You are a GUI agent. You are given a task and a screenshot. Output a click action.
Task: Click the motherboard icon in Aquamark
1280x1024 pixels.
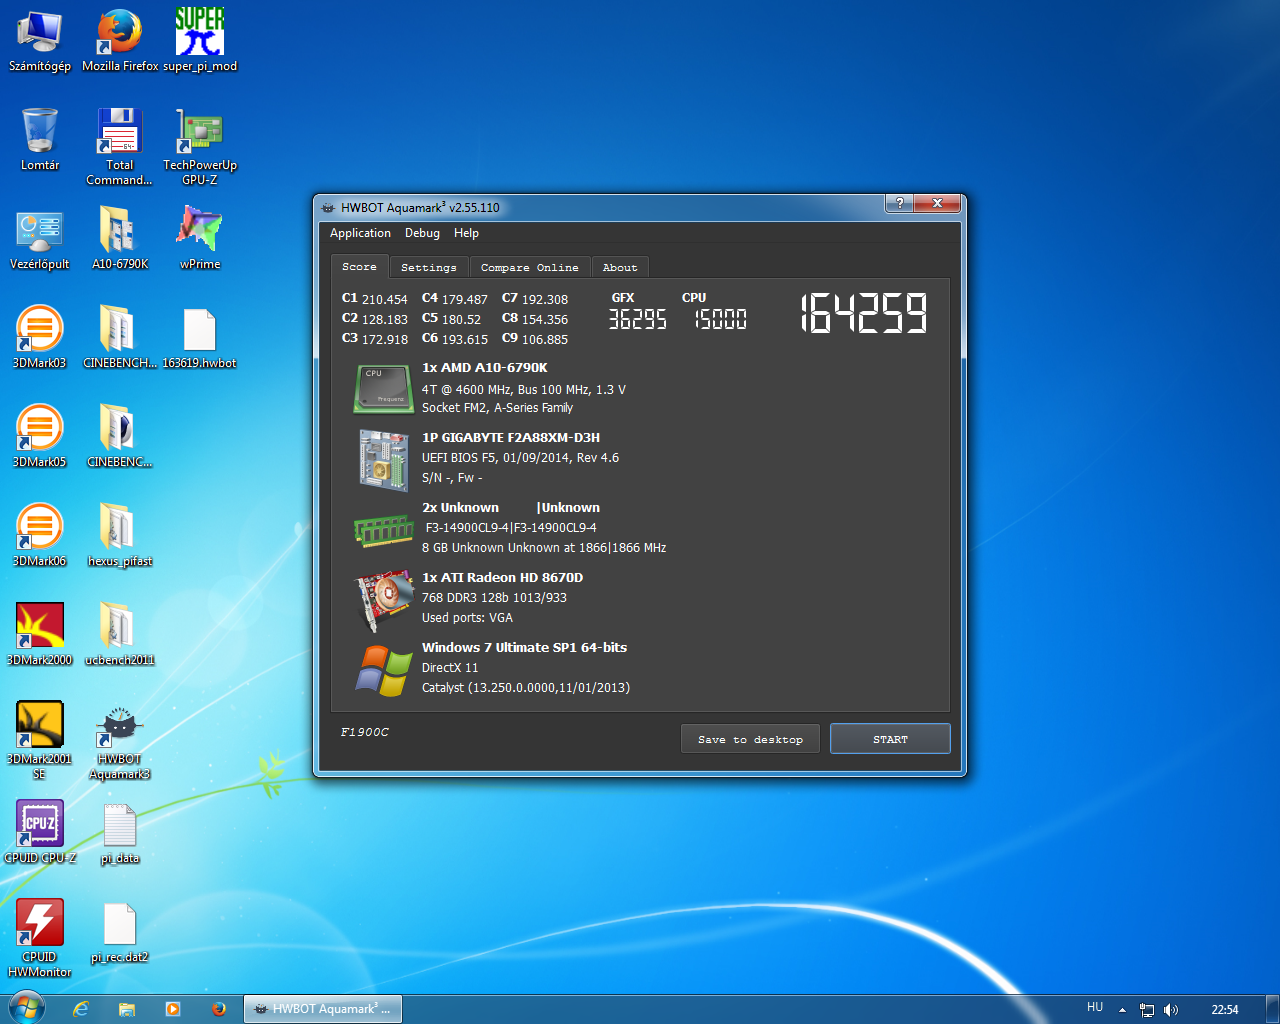(x=384, y=460)
